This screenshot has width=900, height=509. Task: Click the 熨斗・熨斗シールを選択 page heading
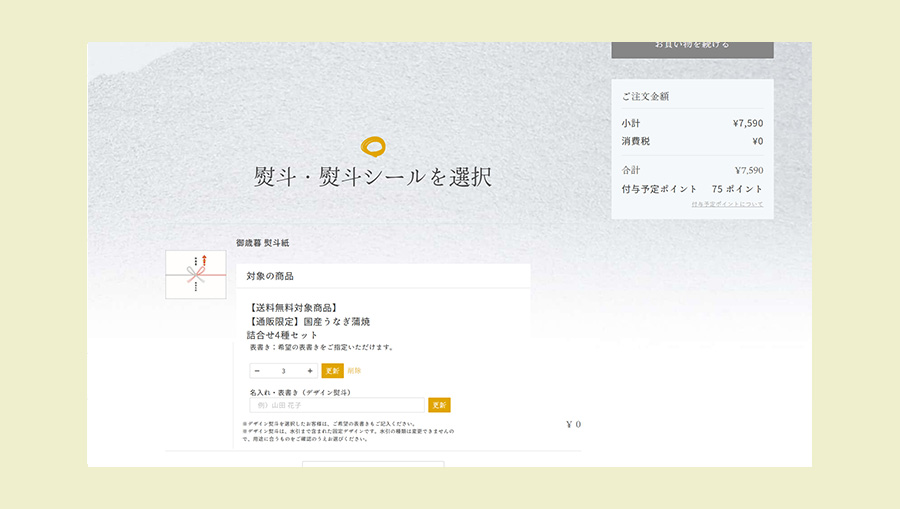(373, 178)
